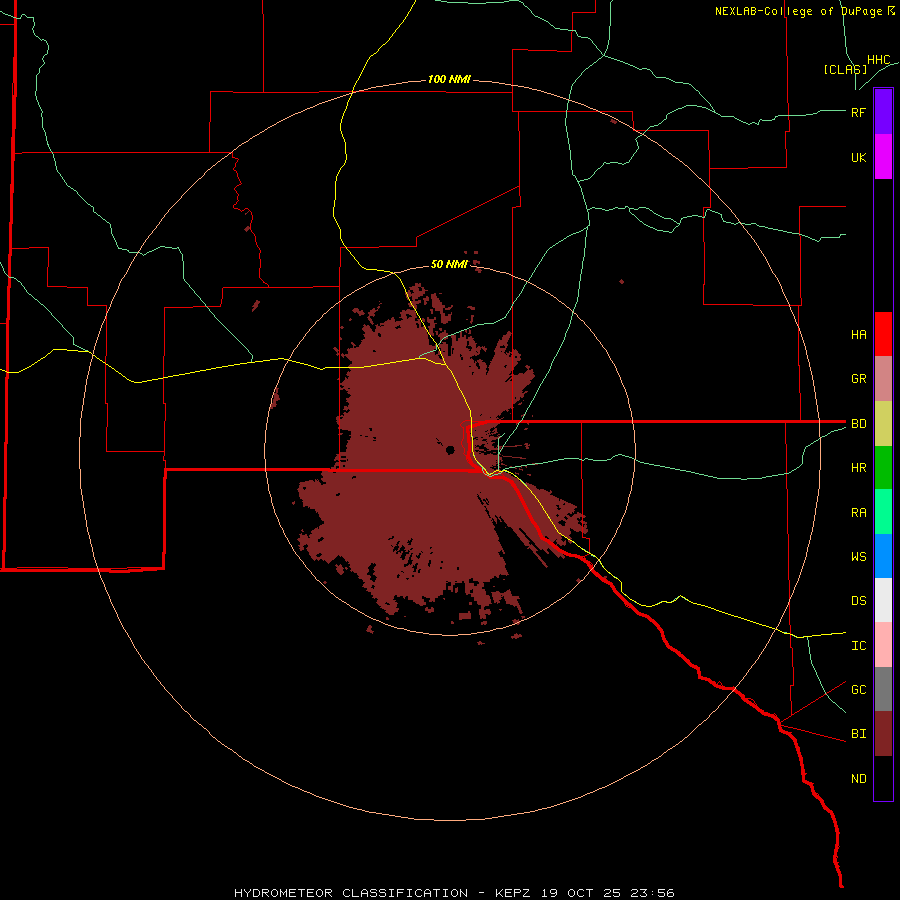This screenshot has width=900, height=900.
Task: Click the WS legend label
Action: pyautogui.click(x=858, y=556)
